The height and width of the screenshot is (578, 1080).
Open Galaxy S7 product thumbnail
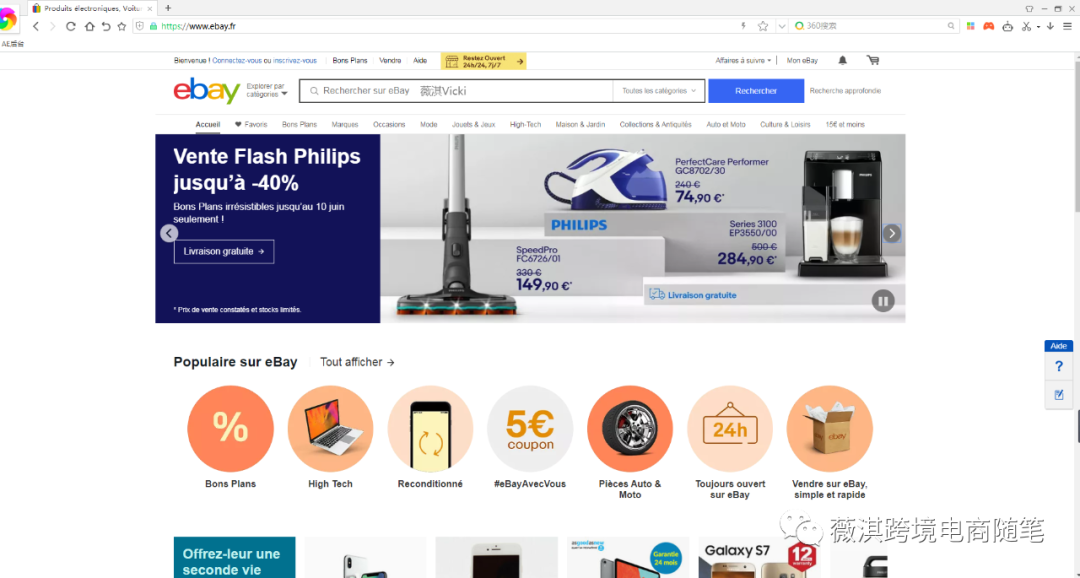(x=758, y=557)
